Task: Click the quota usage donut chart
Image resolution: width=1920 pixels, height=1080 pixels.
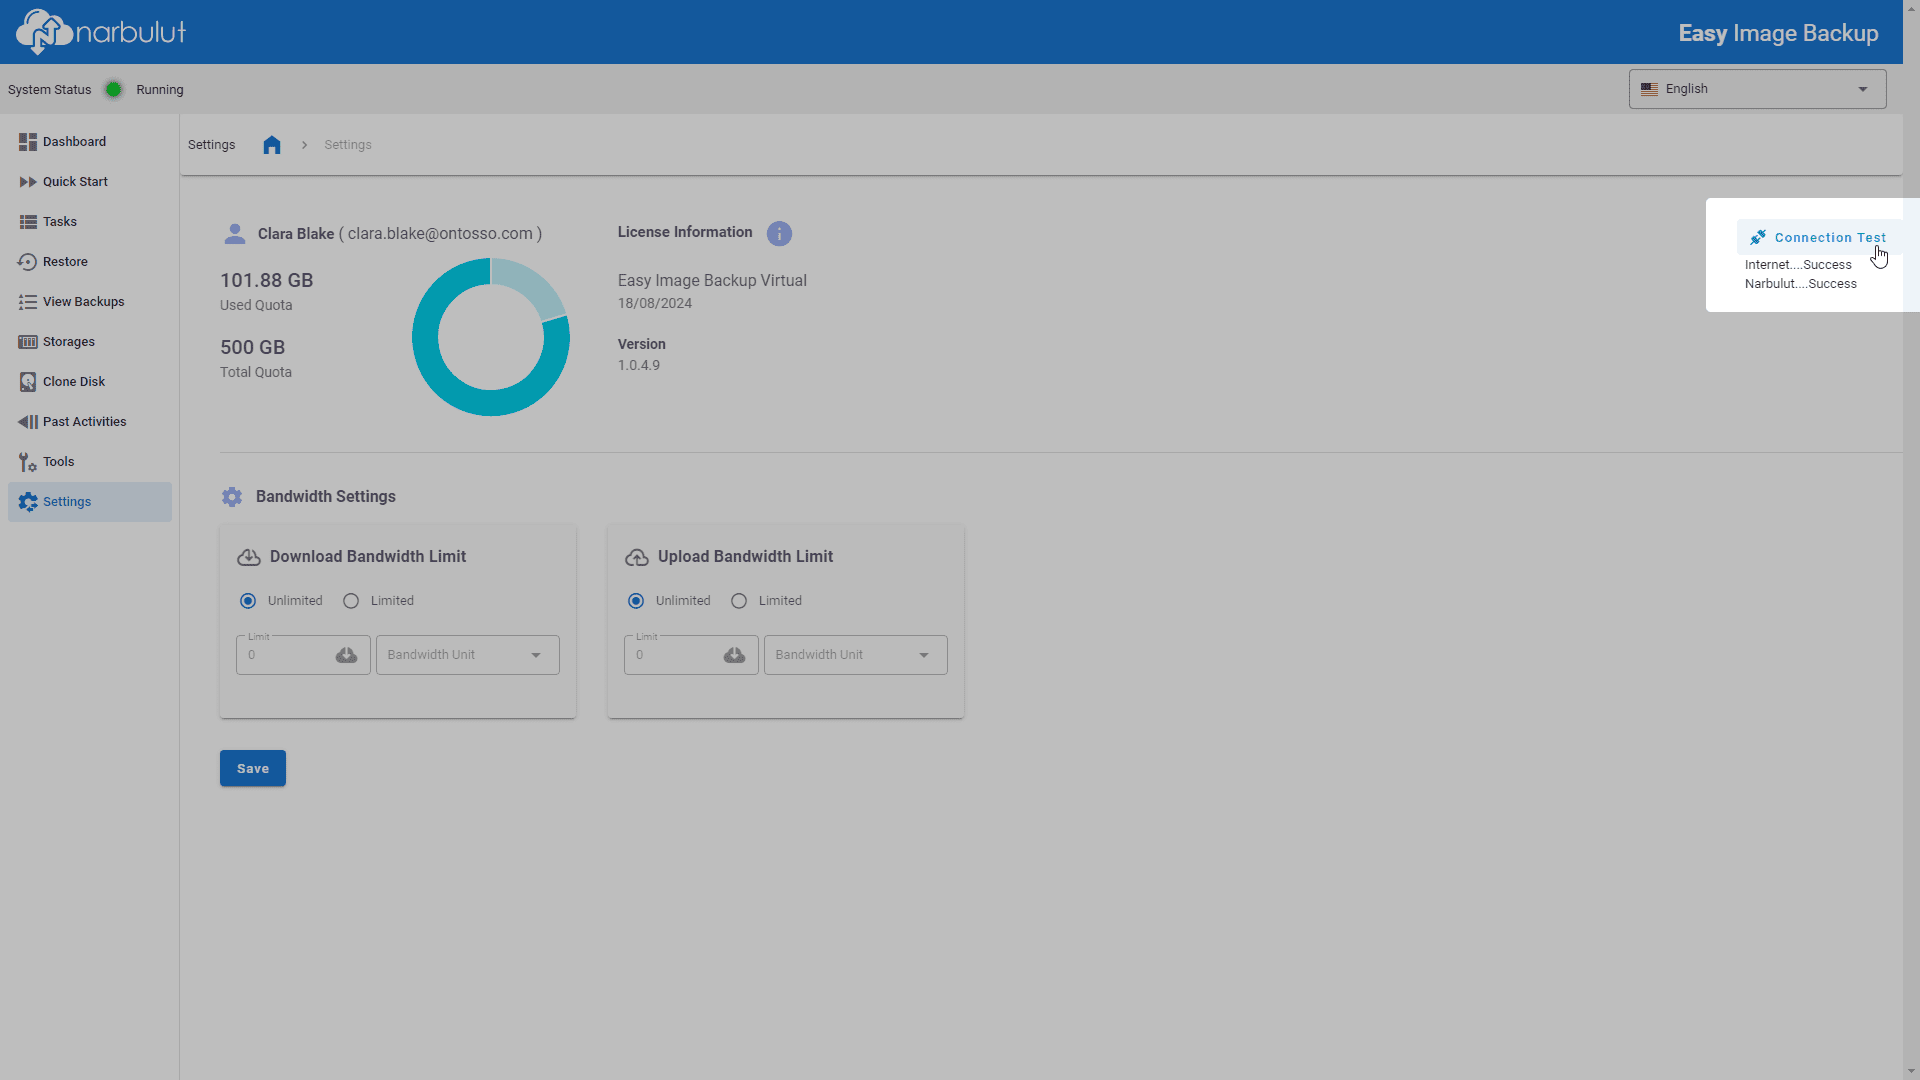Action: point(491,337)
